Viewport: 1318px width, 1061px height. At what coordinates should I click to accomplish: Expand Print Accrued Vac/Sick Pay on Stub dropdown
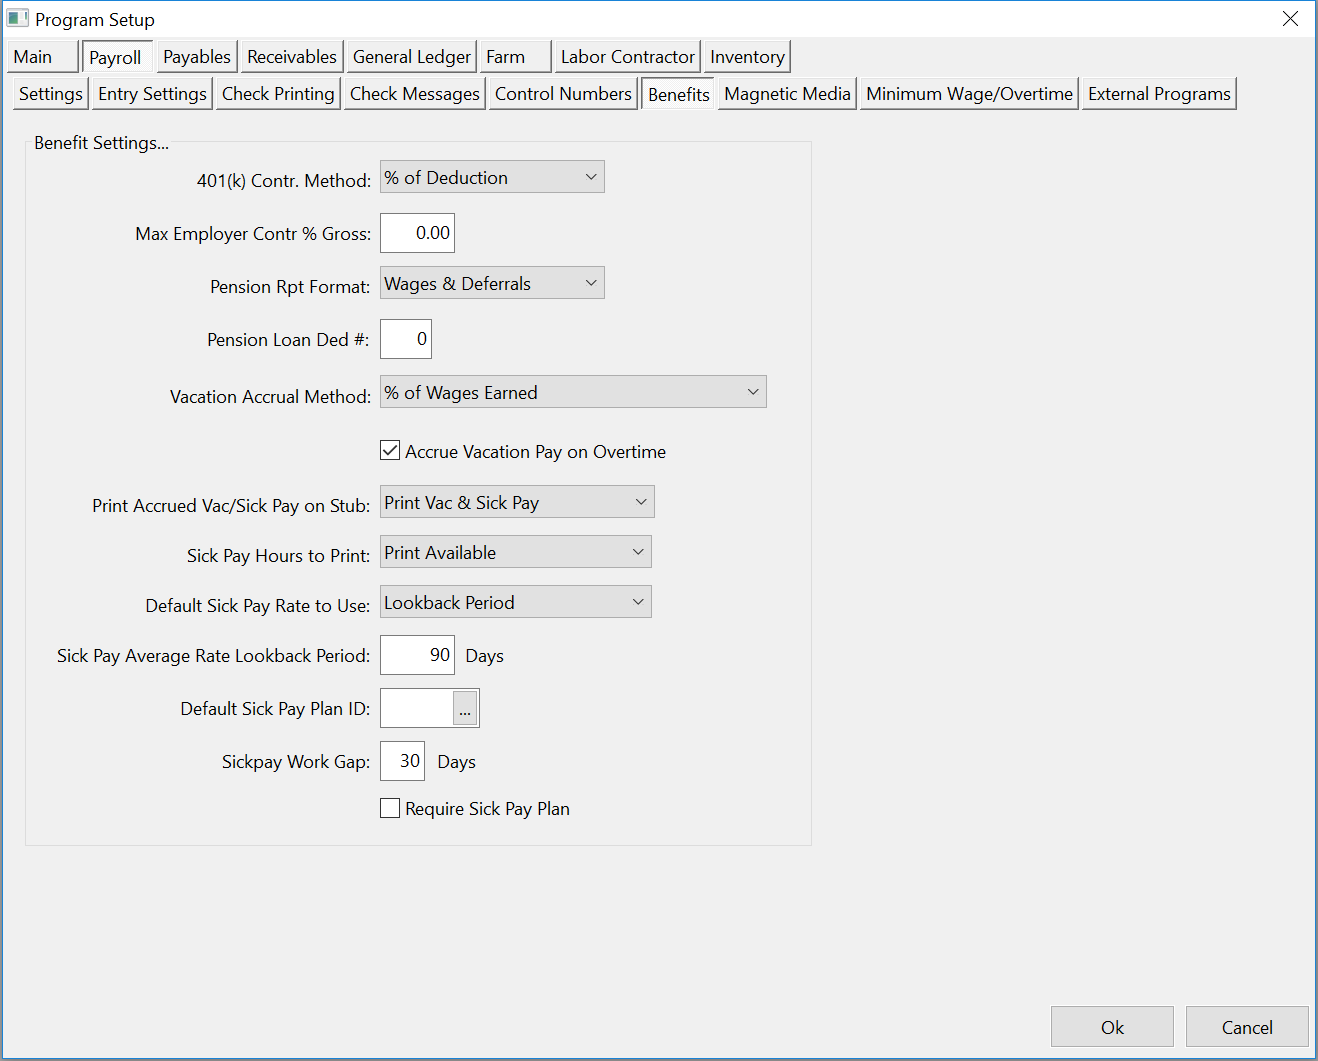tap(517, 503)
